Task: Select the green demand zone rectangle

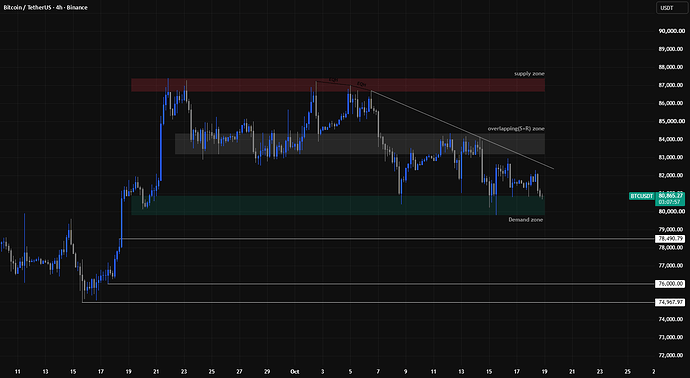Action: click(x=338, y=205)
